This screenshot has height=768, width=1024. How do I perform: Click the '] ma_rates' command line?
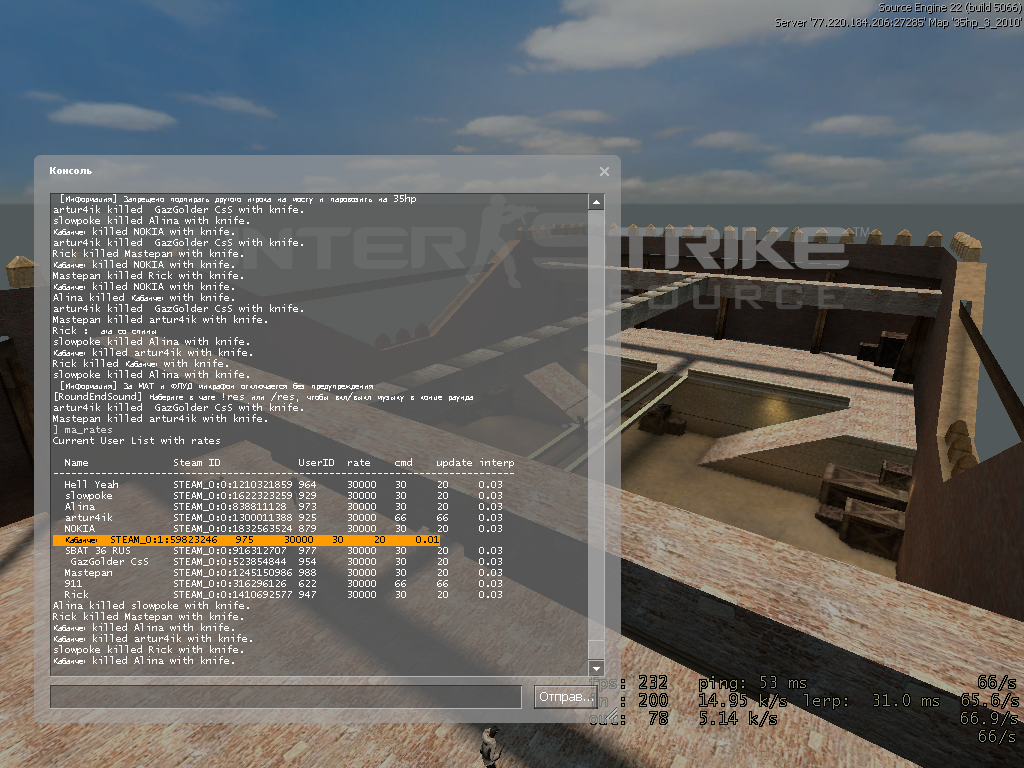pos(82,430)
